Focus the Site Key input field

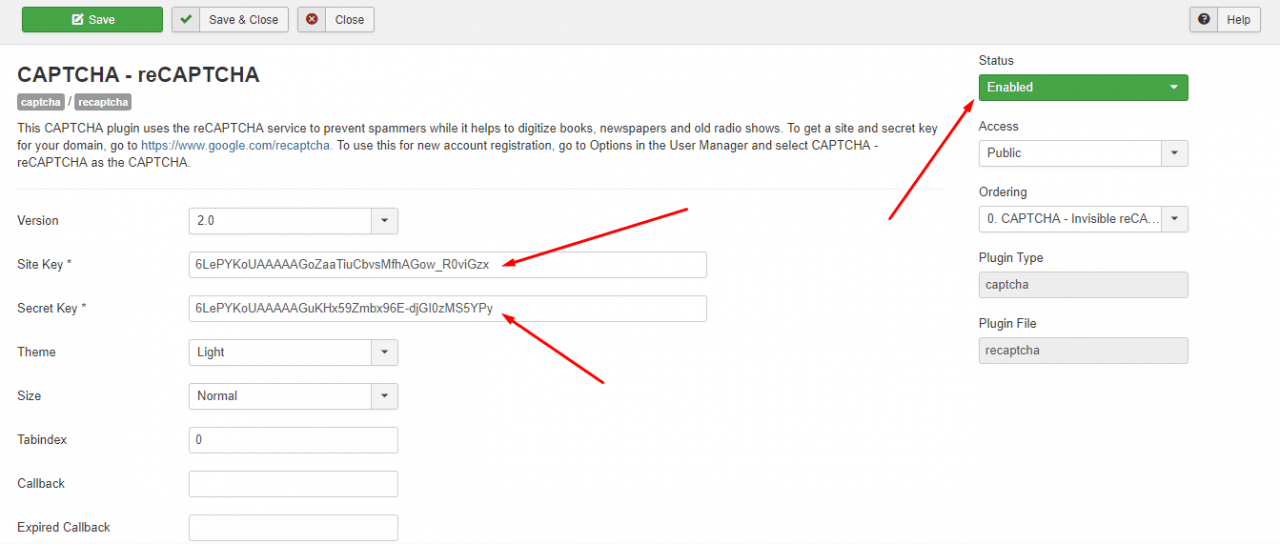click(x=448, y=265)
